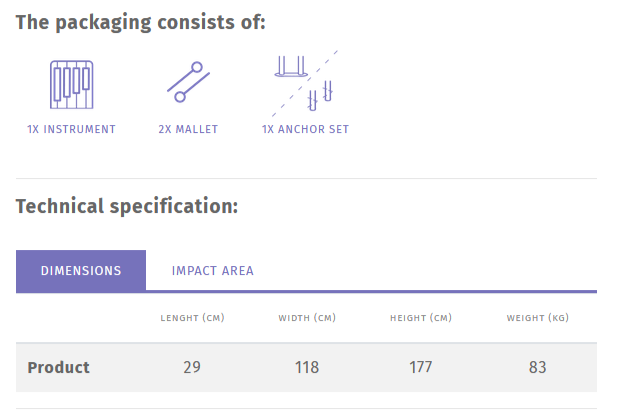Click the purple underline beneath the tabs

click(x=400, y=291)
